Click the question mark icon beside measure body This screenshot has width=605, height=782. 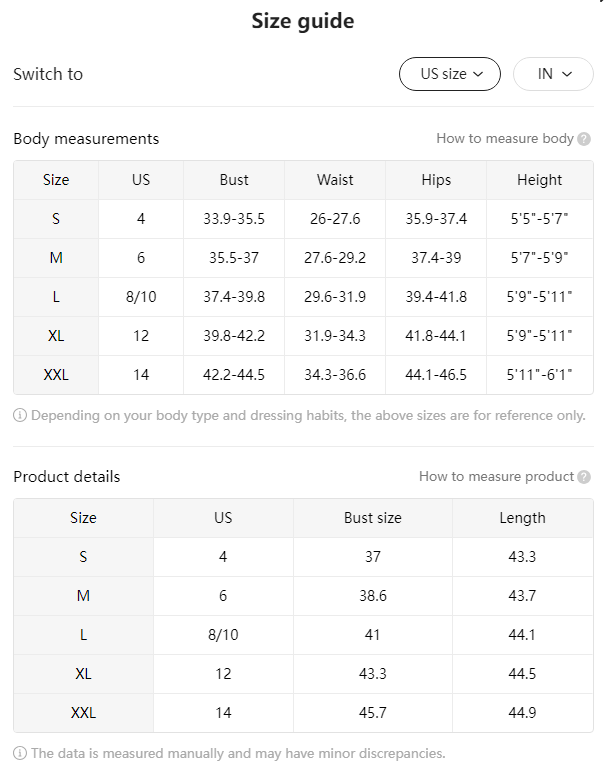tap(584, 139)
